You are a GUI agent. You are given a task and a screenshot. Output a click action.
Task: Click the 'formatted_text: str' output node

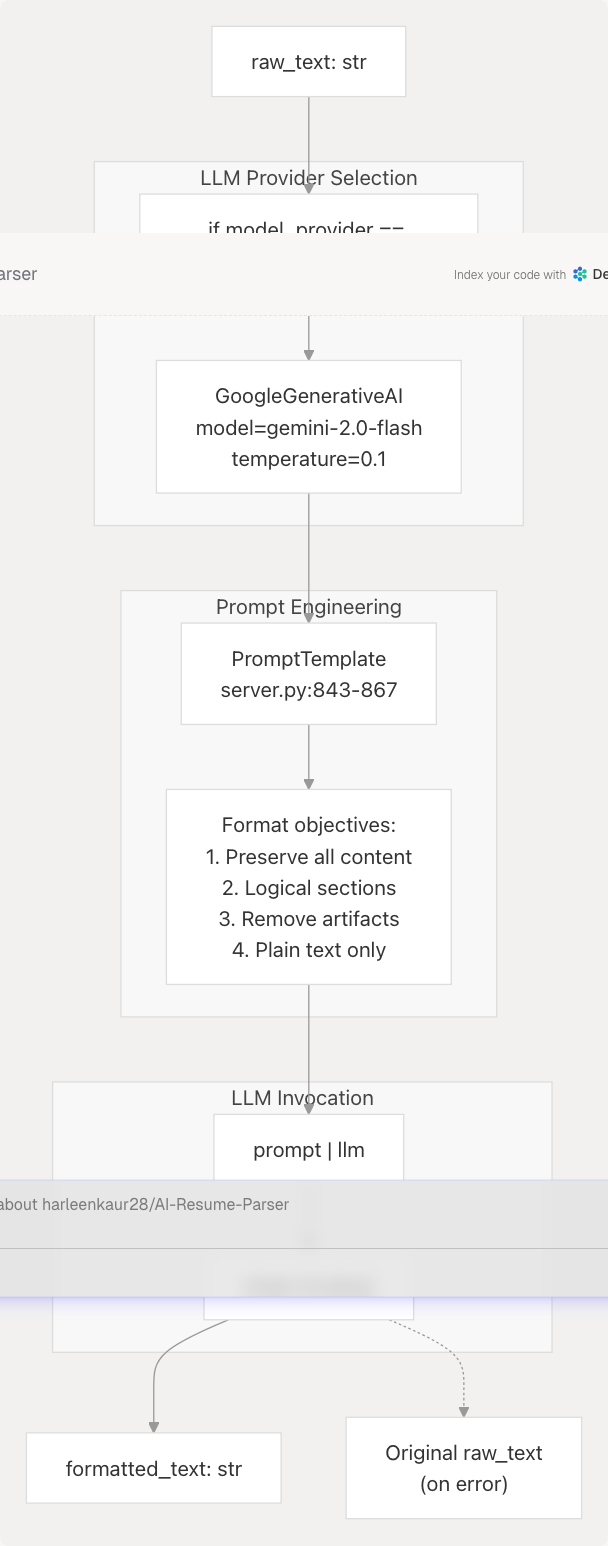point(153,1468)
